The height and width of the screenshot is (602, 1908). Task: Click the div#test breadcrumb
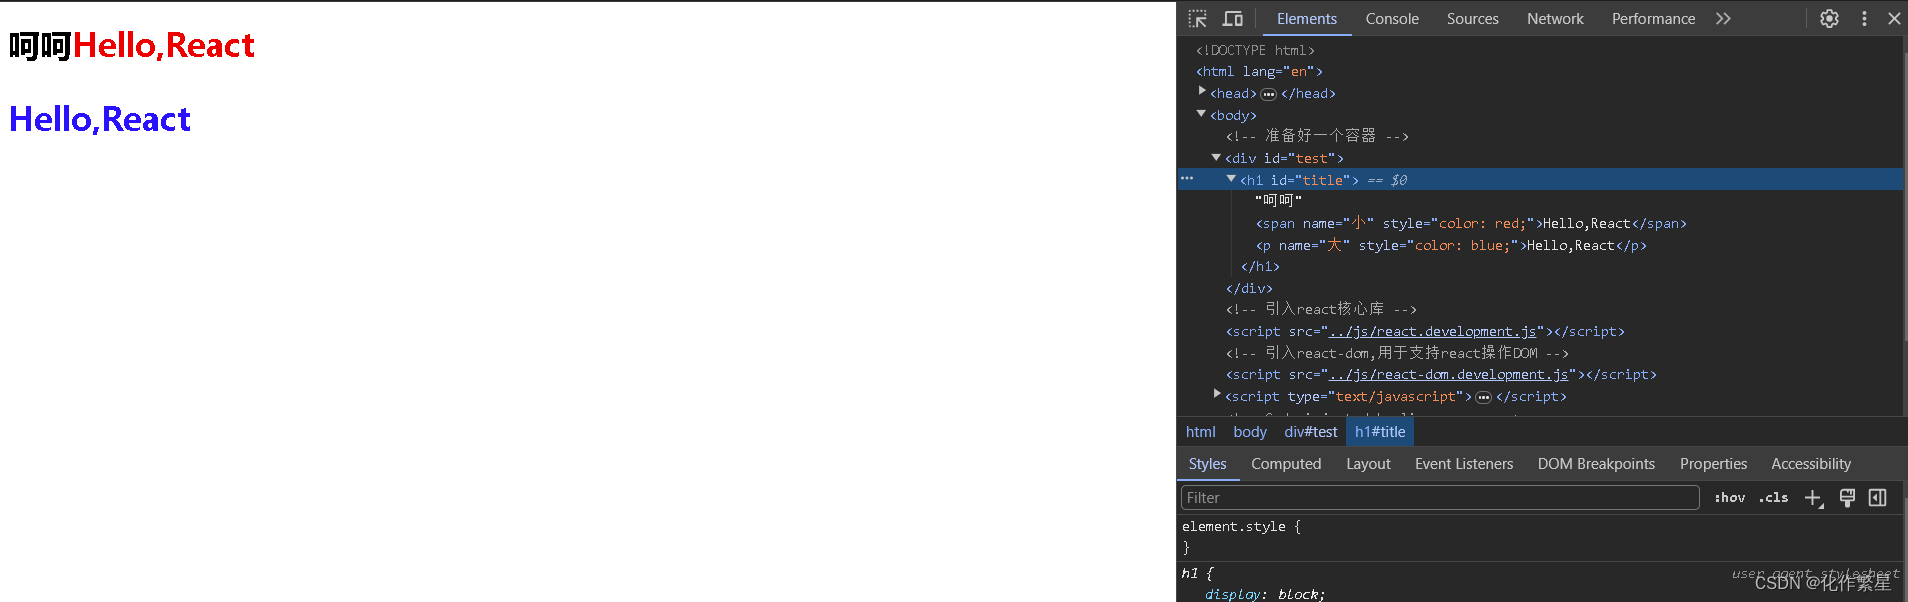(1311, 432)
